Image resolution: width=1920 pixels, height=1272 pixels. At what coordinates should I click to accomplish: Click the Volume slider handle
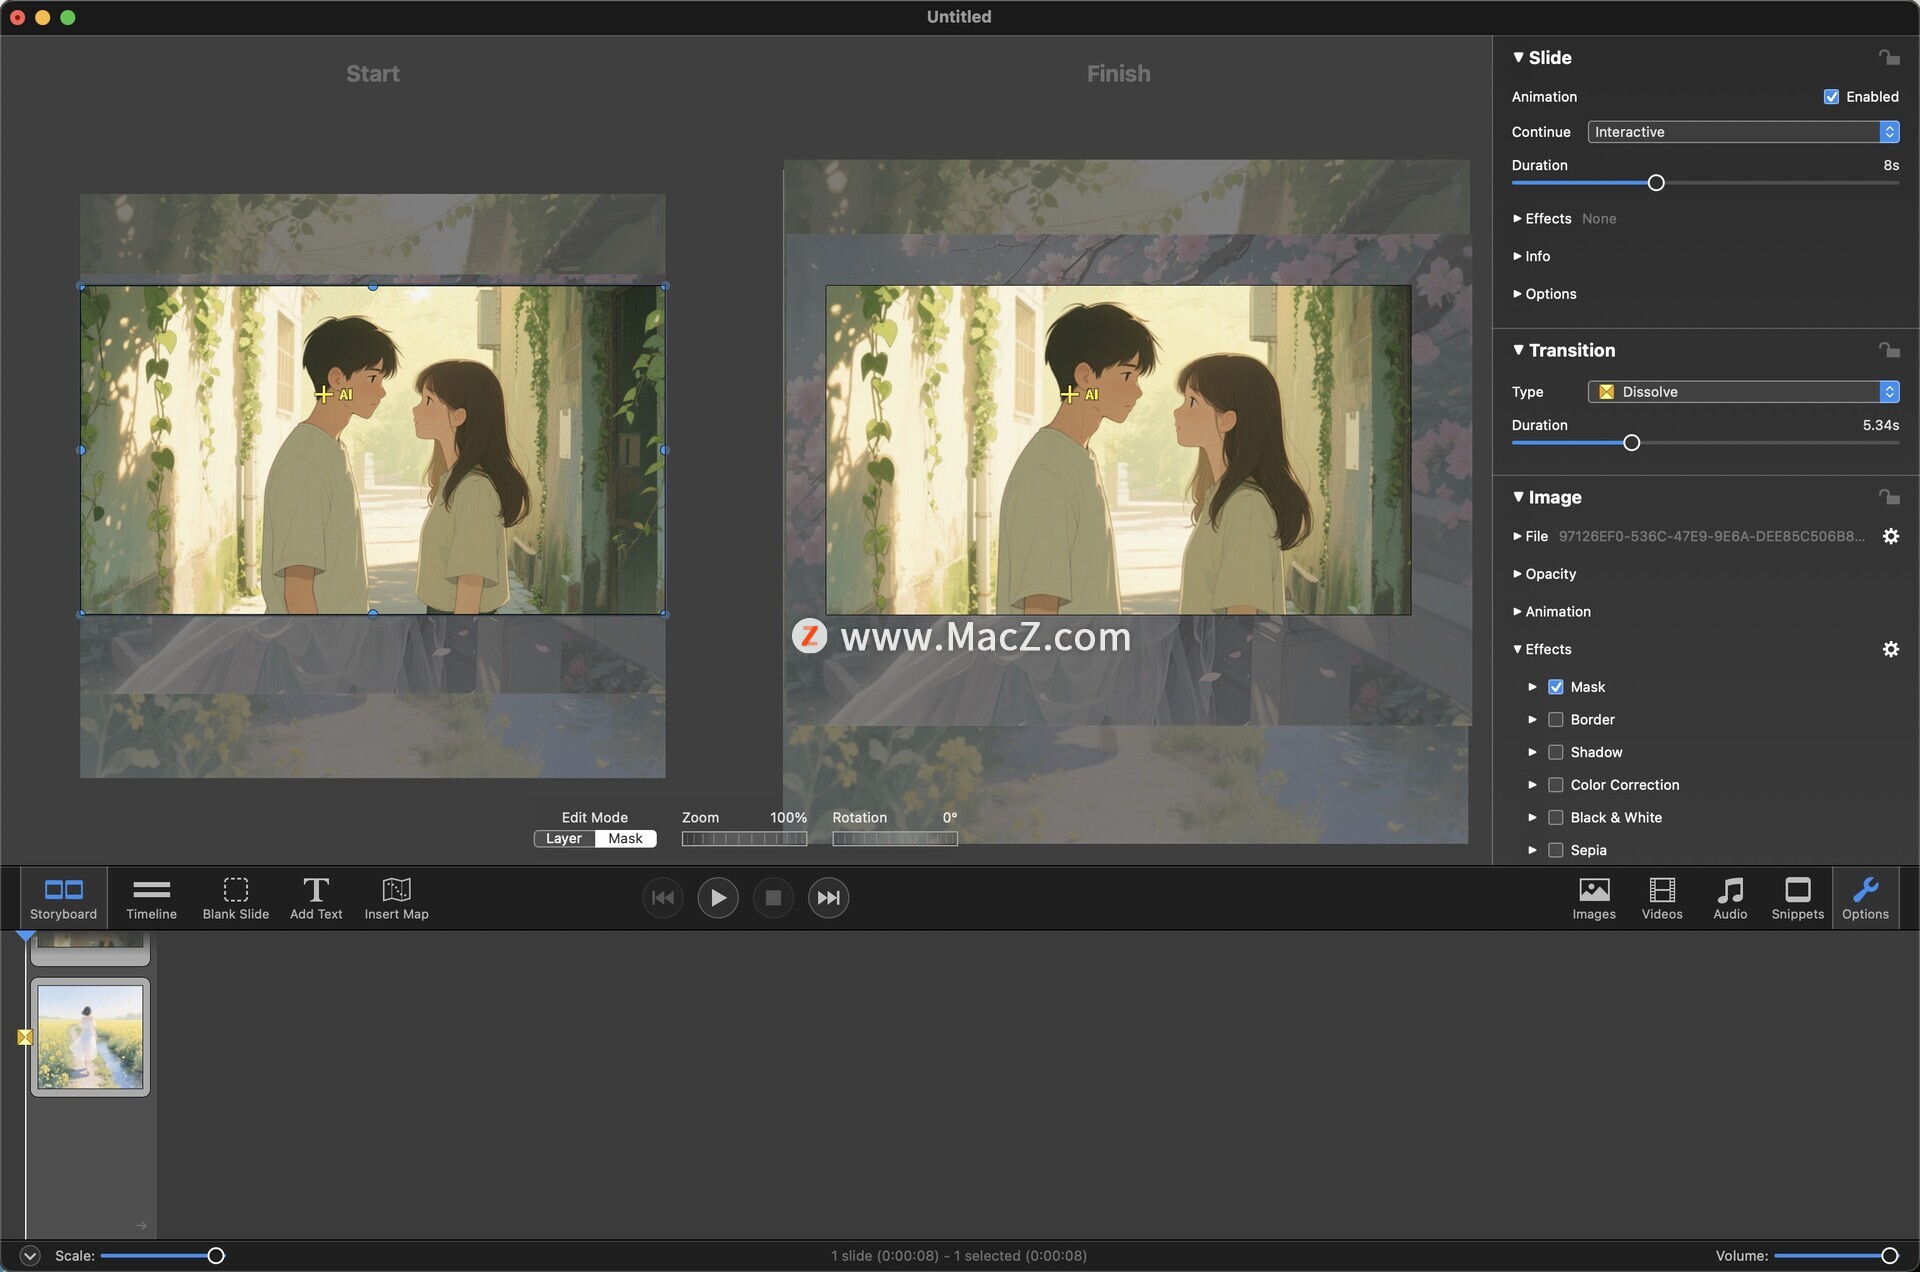point(1889,1256)
